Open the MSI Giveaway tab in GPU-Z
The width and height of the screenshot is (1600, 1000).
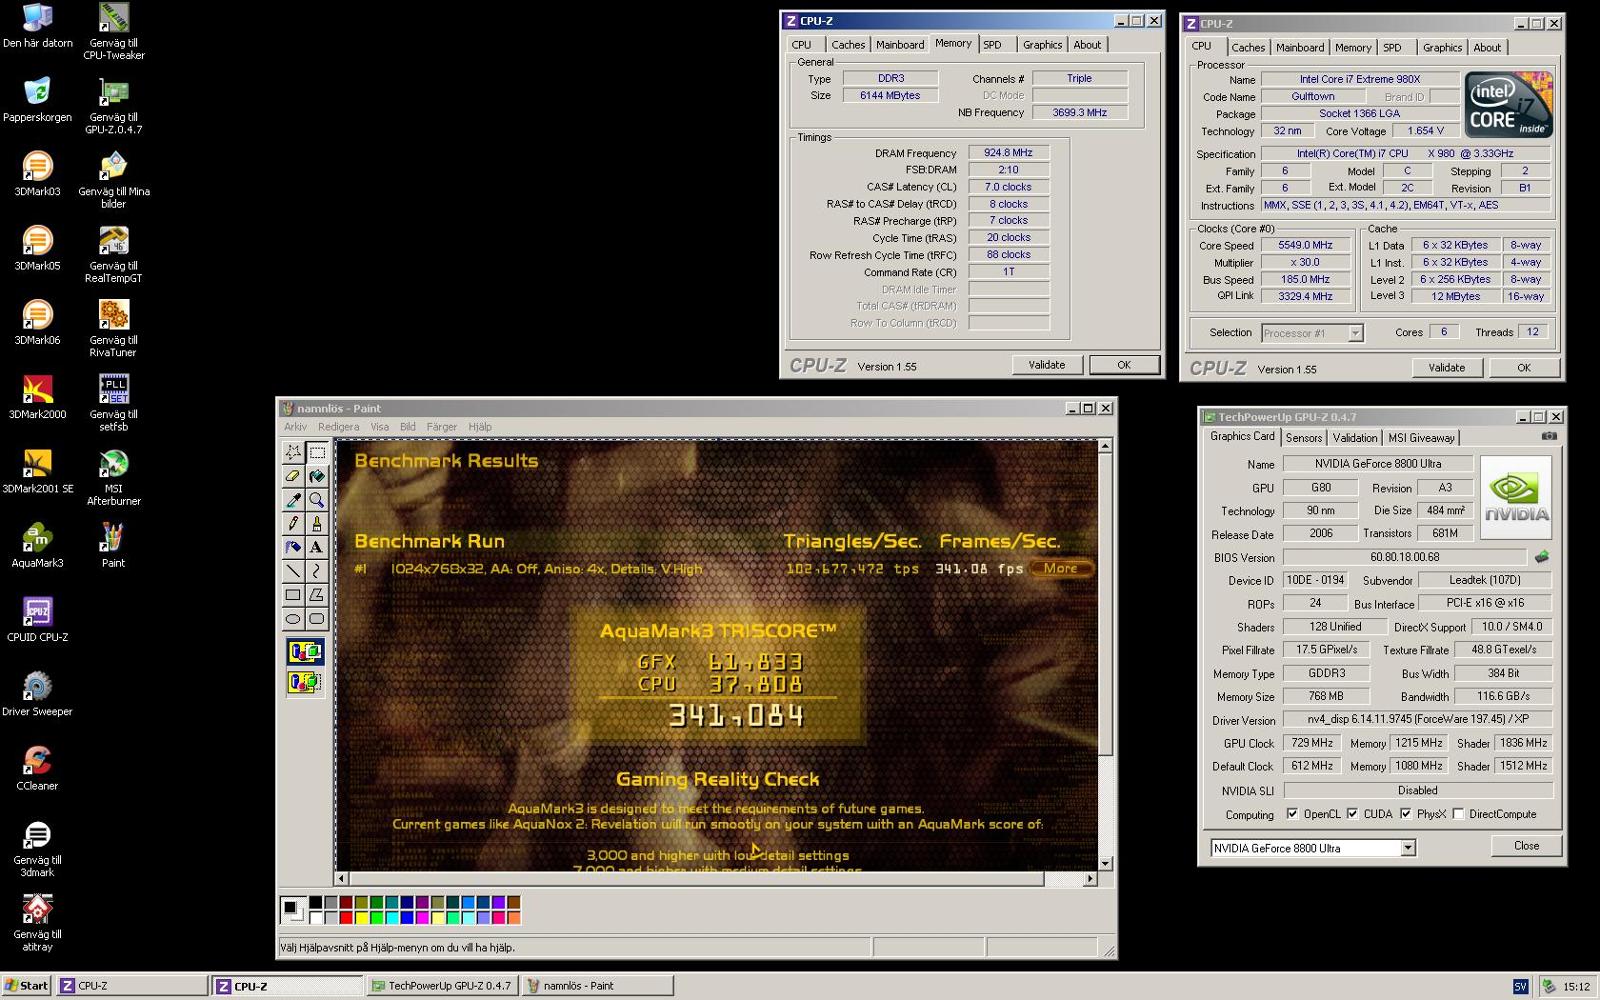[1421, 438]
